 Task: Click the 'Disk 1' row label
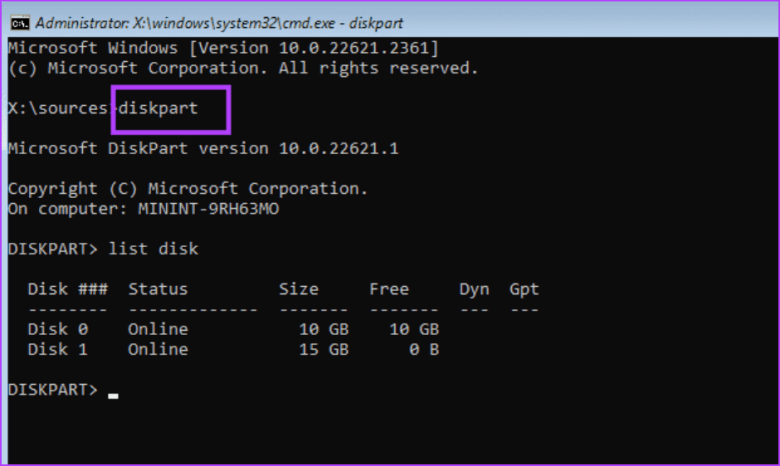pyautogui.click(x=58, y=349)
